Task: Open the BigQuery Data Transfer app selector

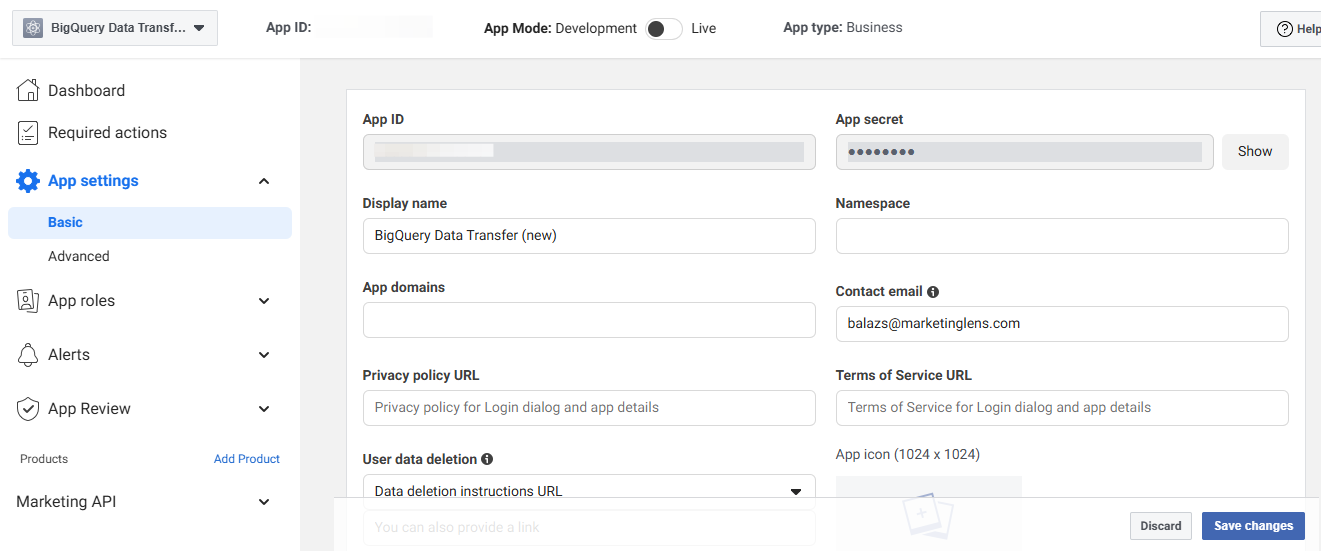Action: click(115, 29)
